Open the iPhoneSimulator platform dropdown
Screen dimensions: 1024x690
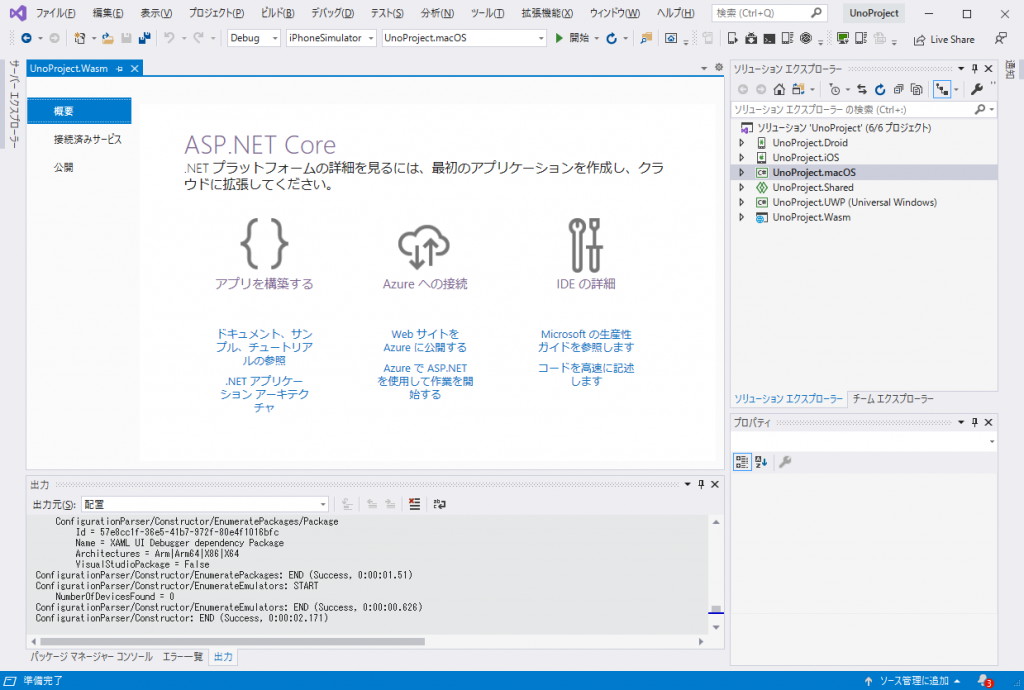331,38
